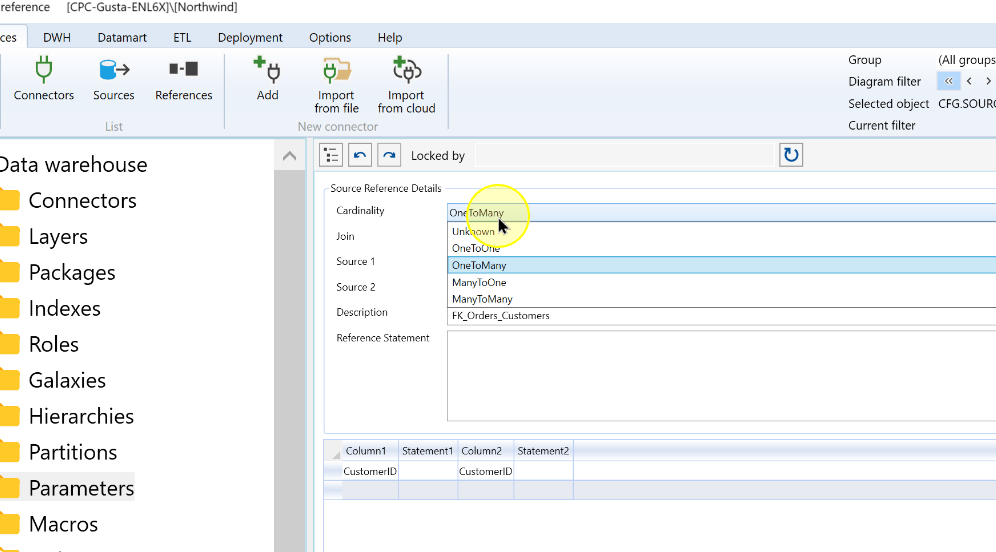Import connector from cloud
The width and height of the screenshot is (996, 552).
(407, 86)
